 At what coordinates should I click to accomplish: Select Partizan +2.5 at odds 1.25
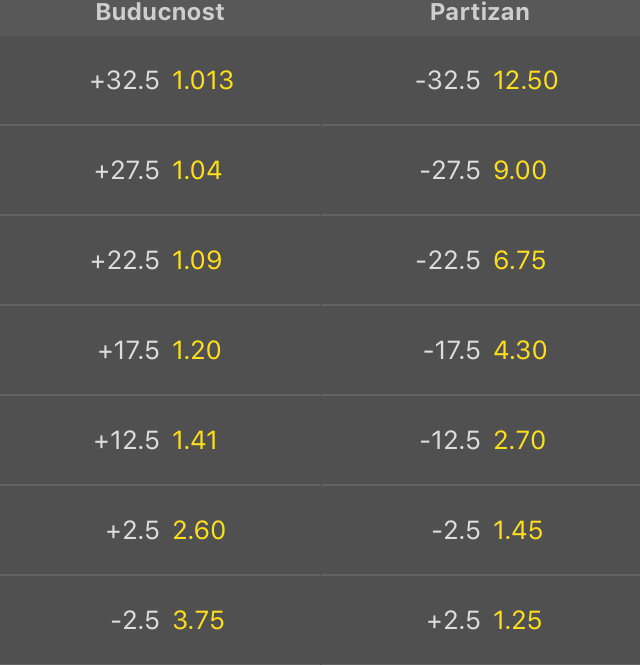point(480,621)
